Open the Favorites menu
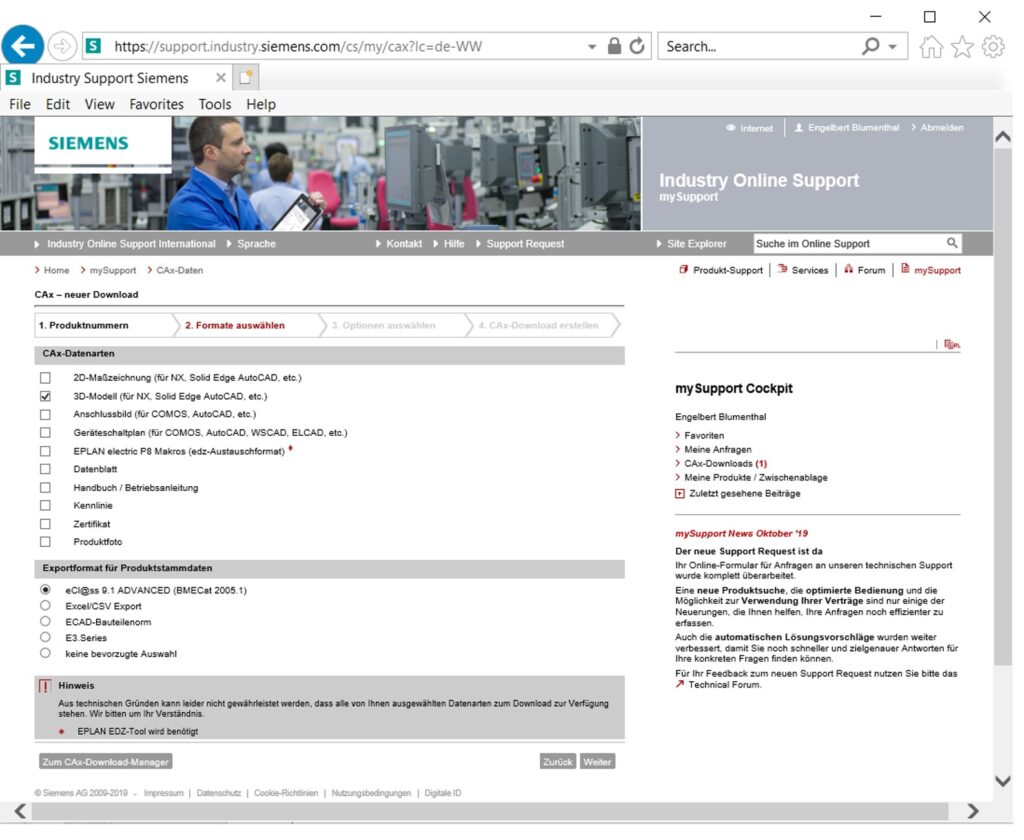This screenshot has width=1024, height=840. 157,105
